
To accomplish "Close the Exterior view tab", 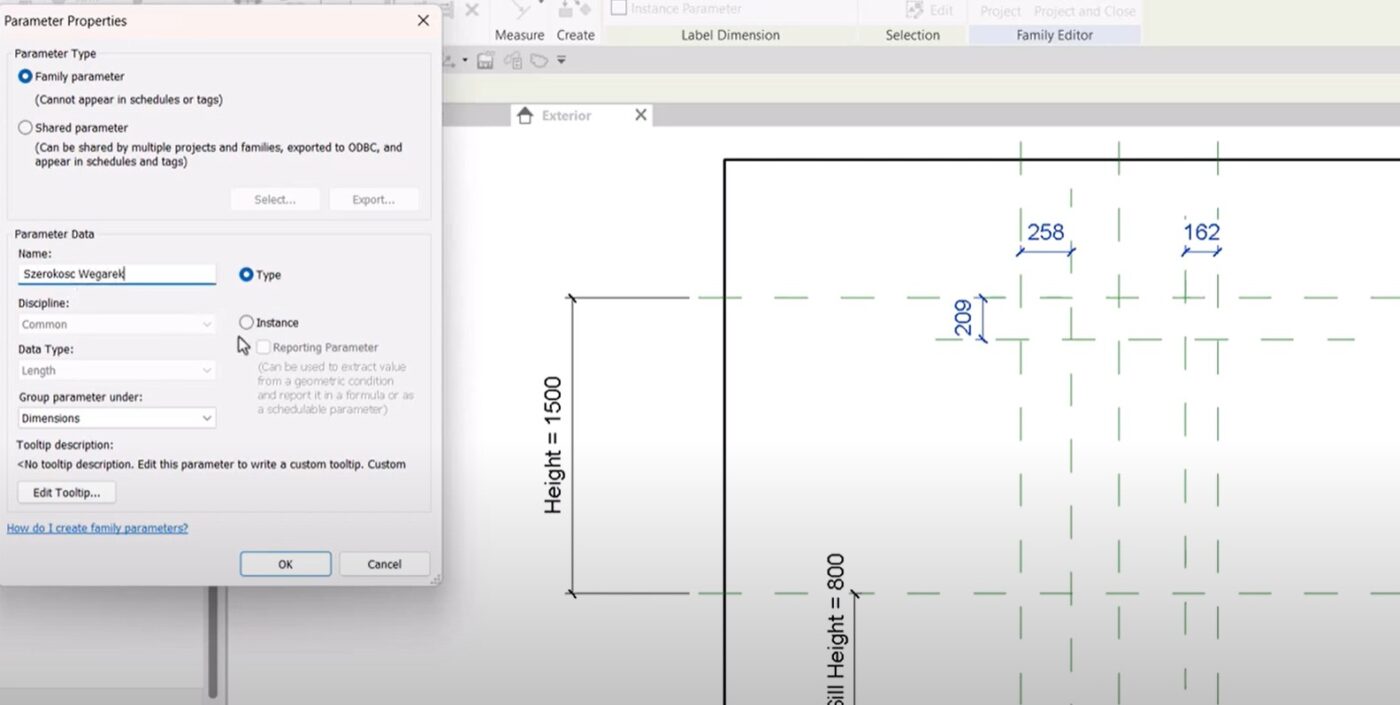I will [x=641, y=115].
